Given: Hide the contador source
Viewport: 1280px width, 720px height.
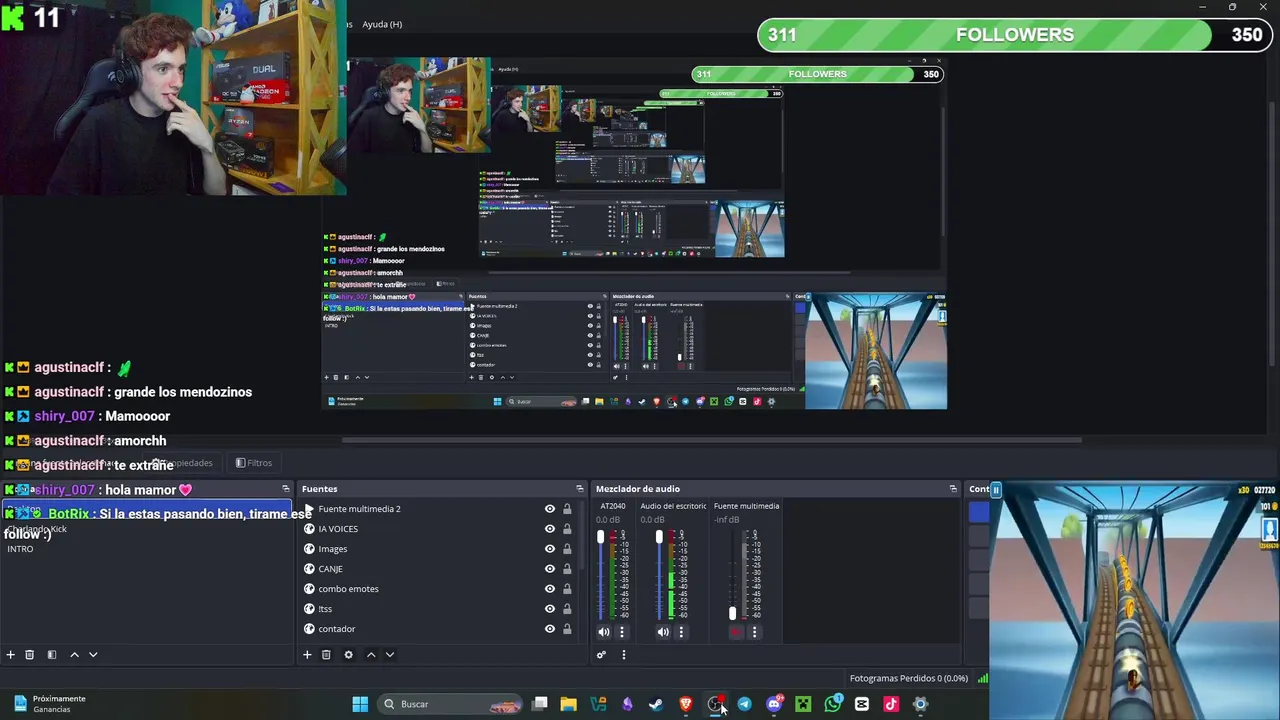Looking at the screenshot, I should (x=549, y=629).
